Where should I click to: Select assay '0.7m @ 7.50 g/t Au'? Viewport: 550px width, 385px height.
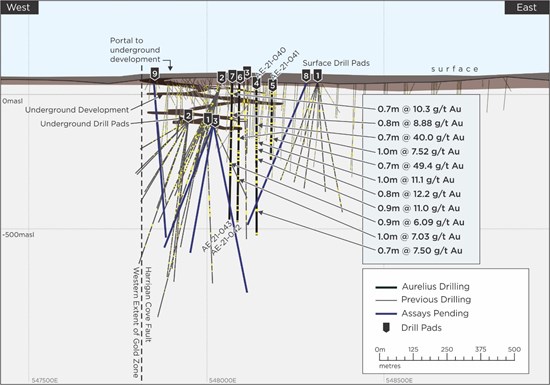tap(420, 251)
